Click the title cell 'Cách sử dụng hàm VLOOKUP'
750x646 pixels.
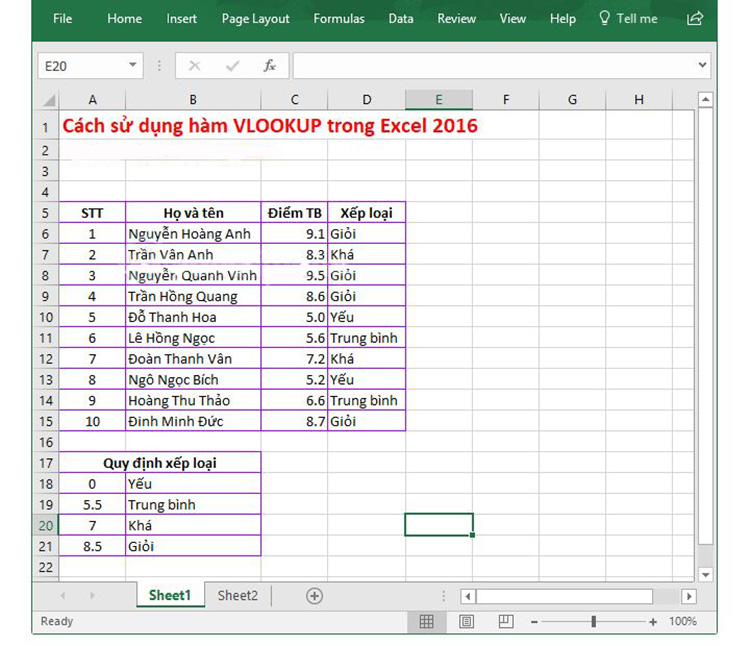[270, 126]
